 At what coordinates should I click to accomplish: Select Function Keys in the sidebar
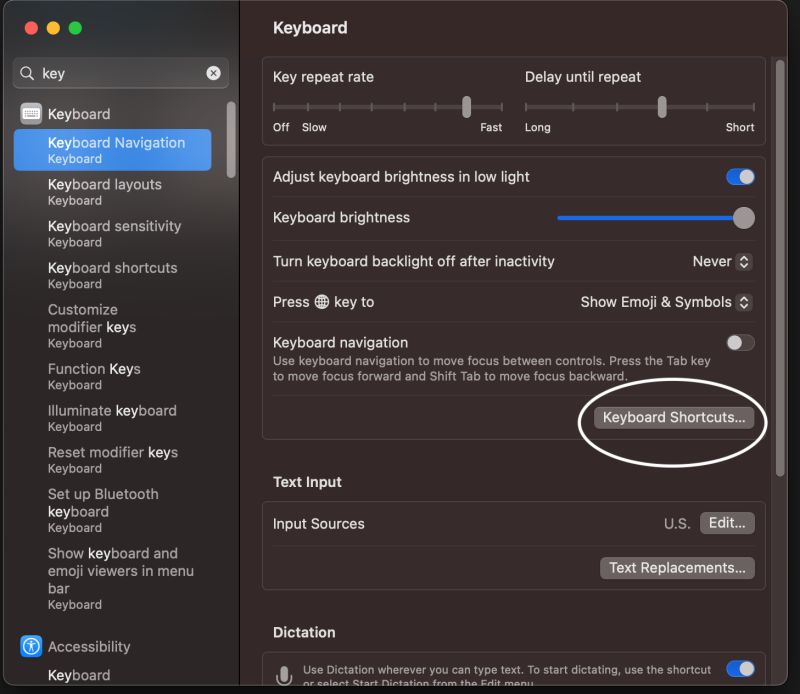[94, 368]
